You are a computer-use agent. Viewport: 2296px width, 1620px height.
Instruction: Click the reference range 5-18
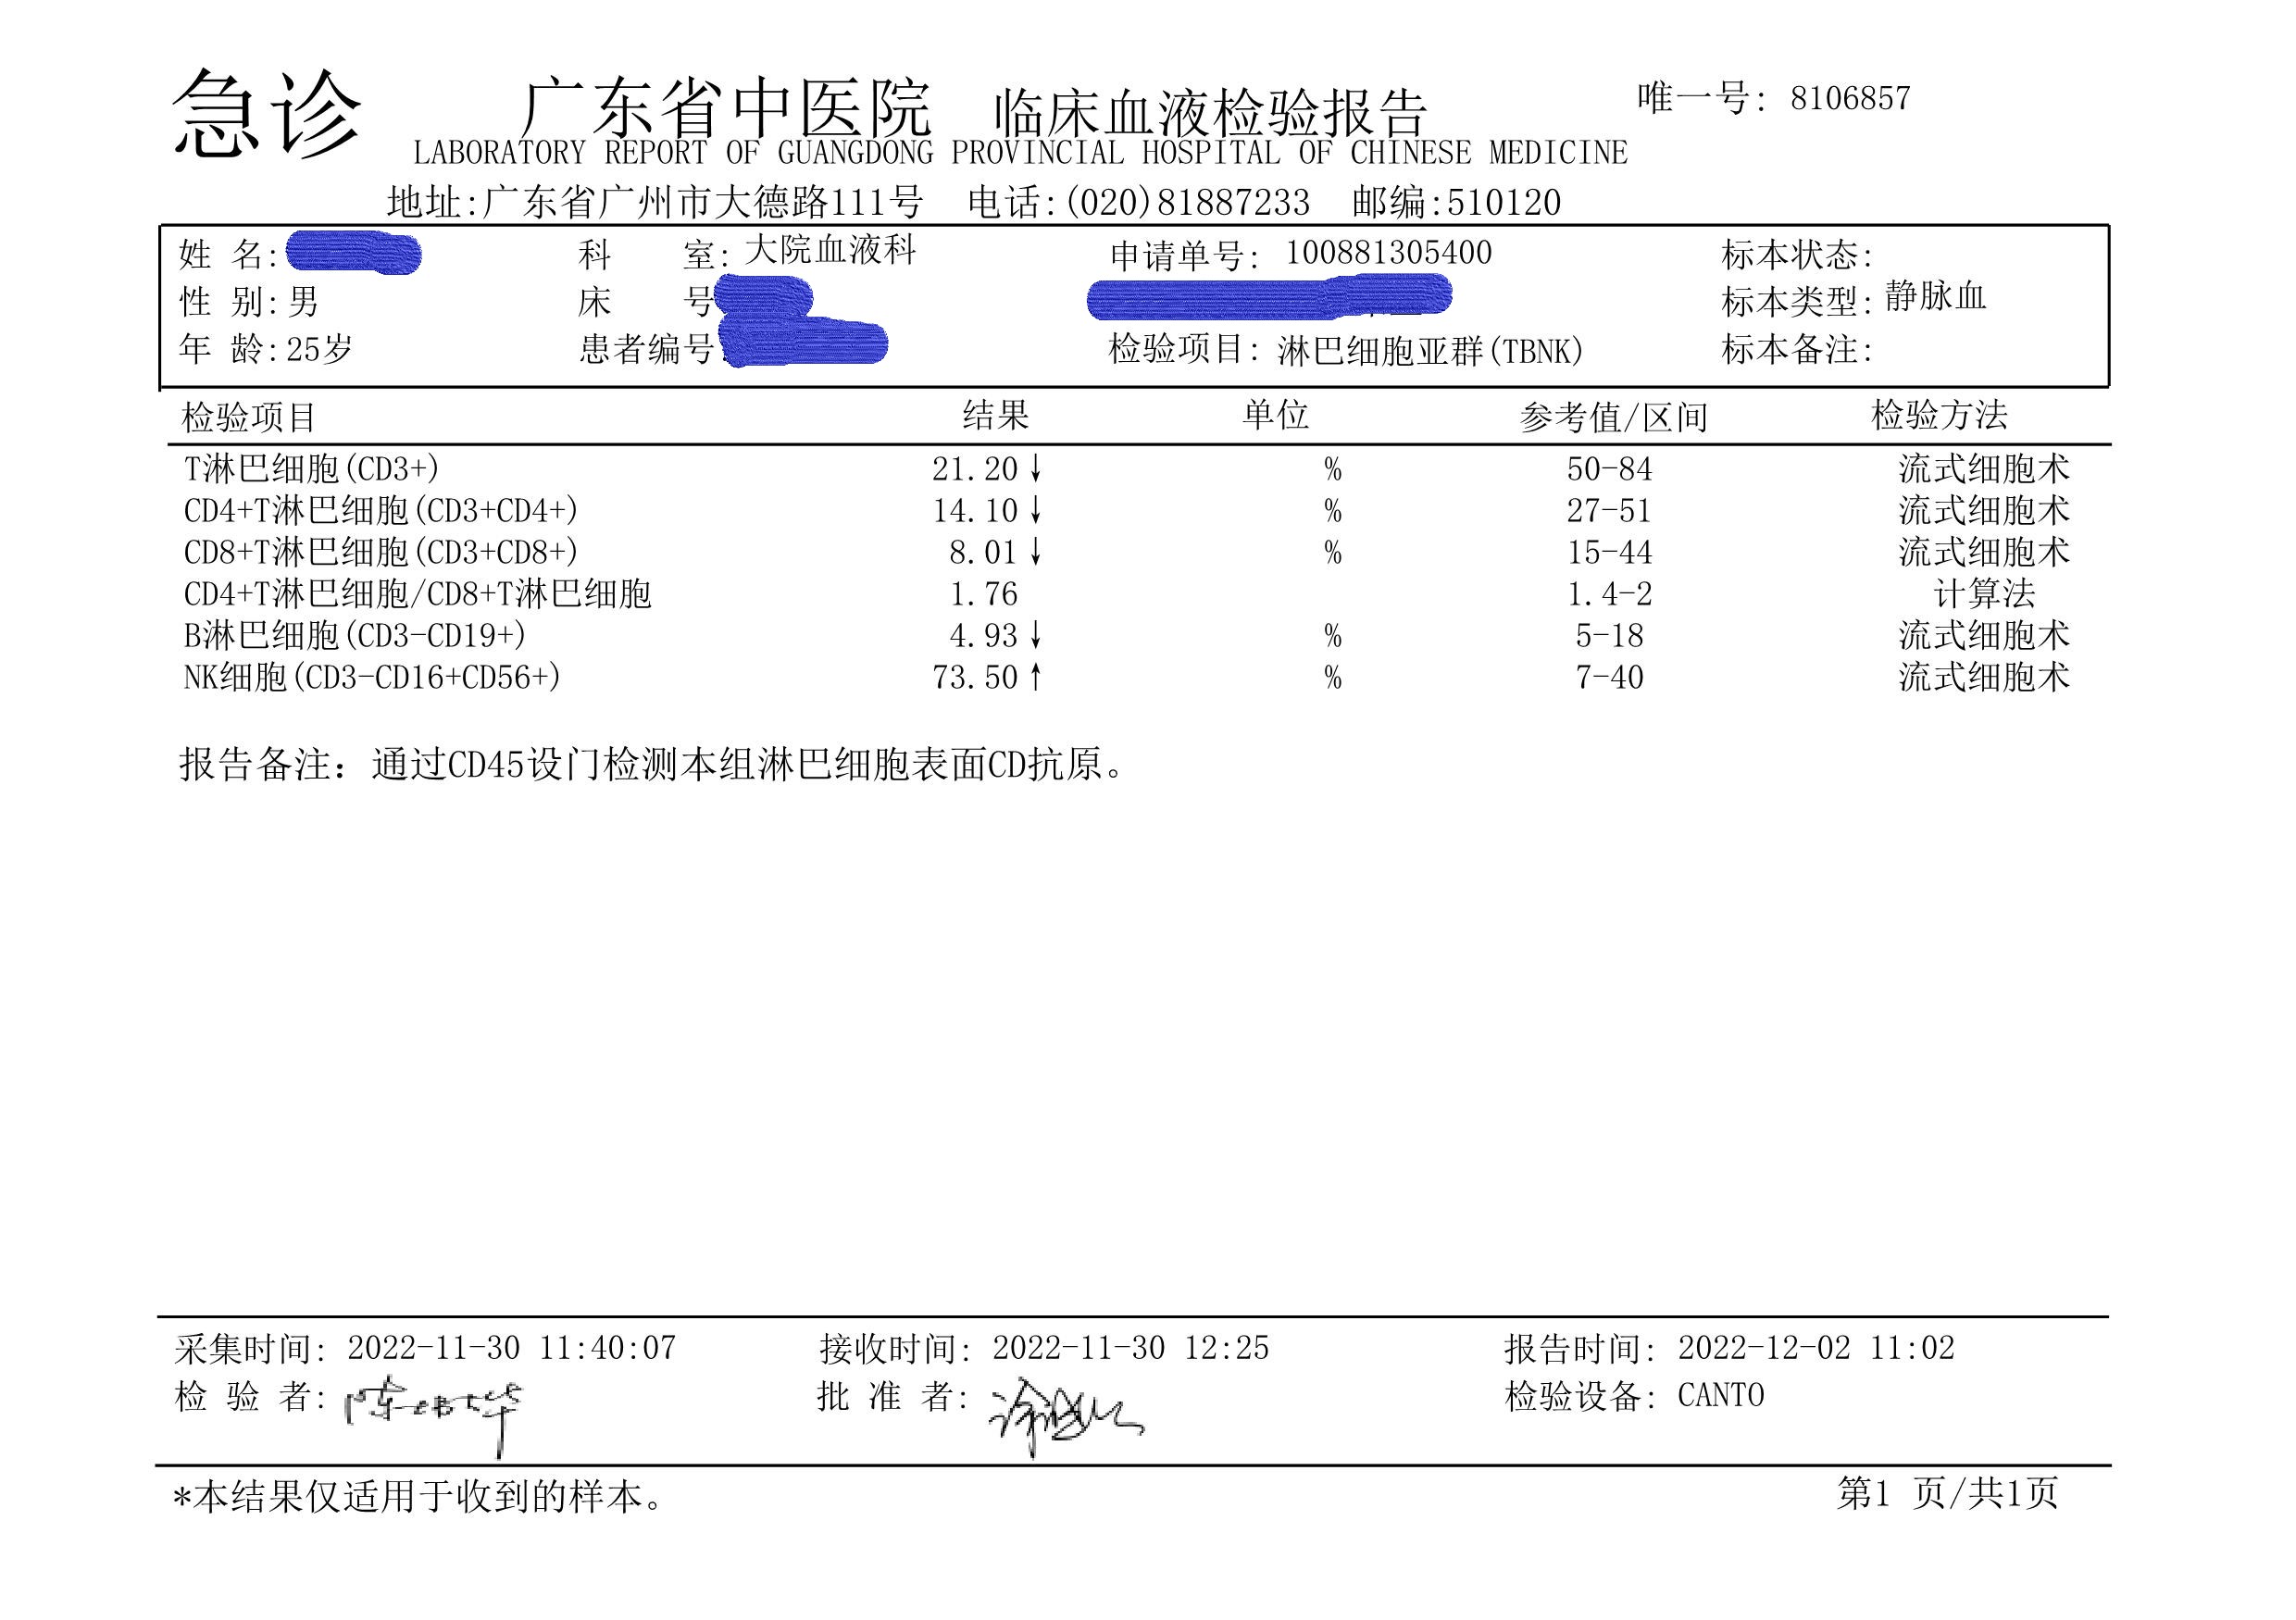coord(1610,636)
